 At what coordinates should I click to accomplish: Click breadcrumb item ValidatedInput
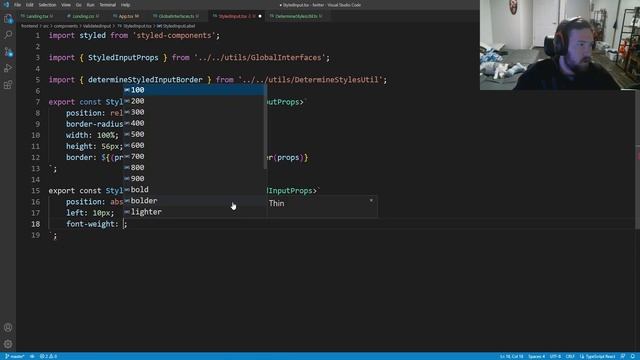97,26
